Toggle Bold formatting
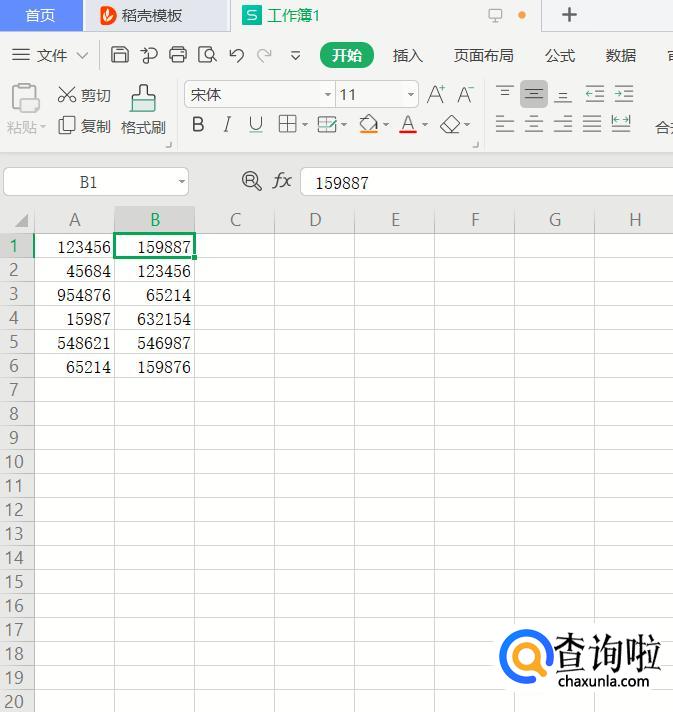 [198, 125]
